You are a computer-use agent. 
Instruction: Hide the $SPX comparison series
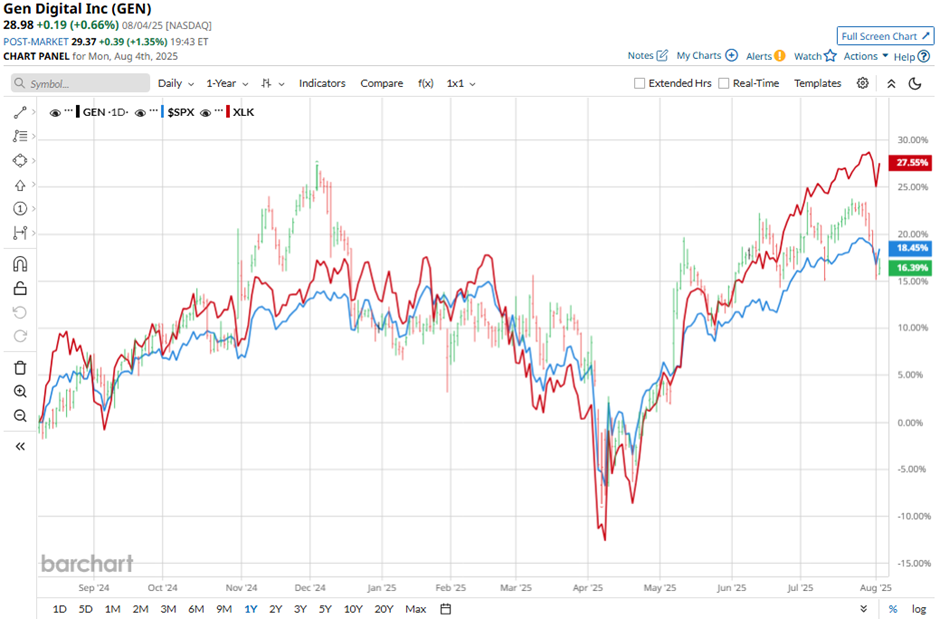tap(140, 113)
